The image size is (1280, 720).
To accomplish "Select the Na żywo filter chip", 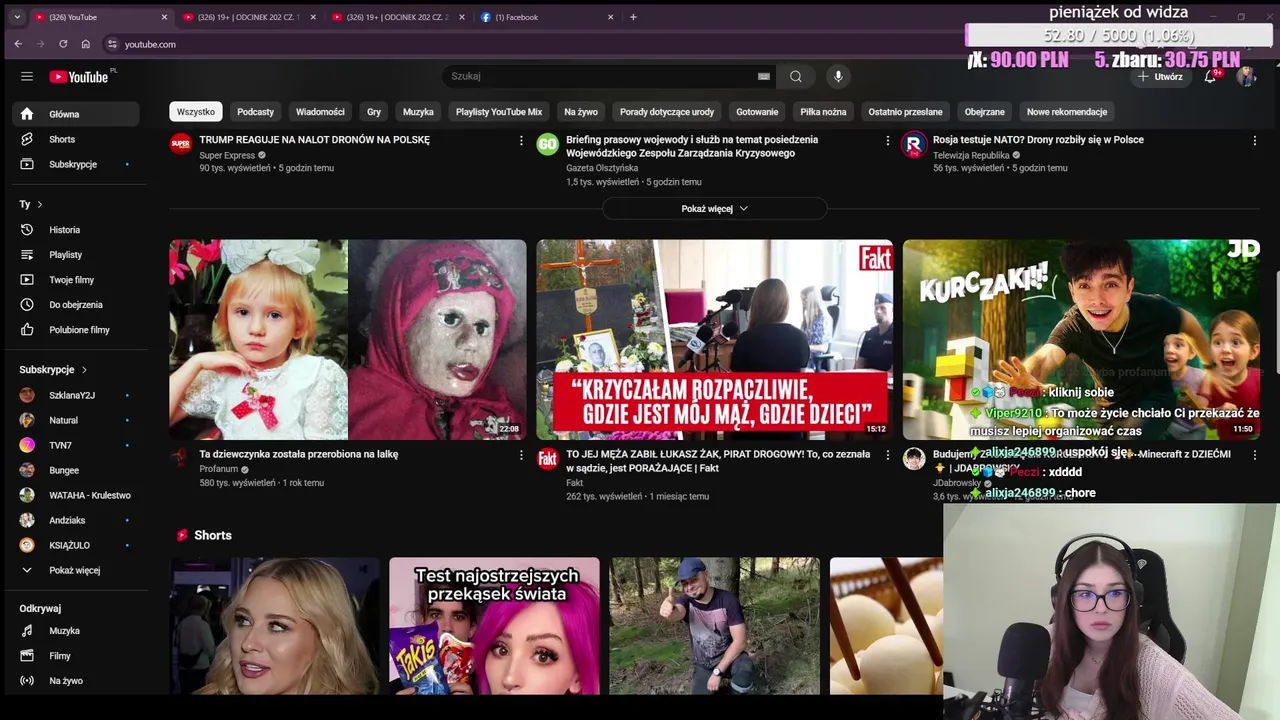I will [x=581, y=112].
